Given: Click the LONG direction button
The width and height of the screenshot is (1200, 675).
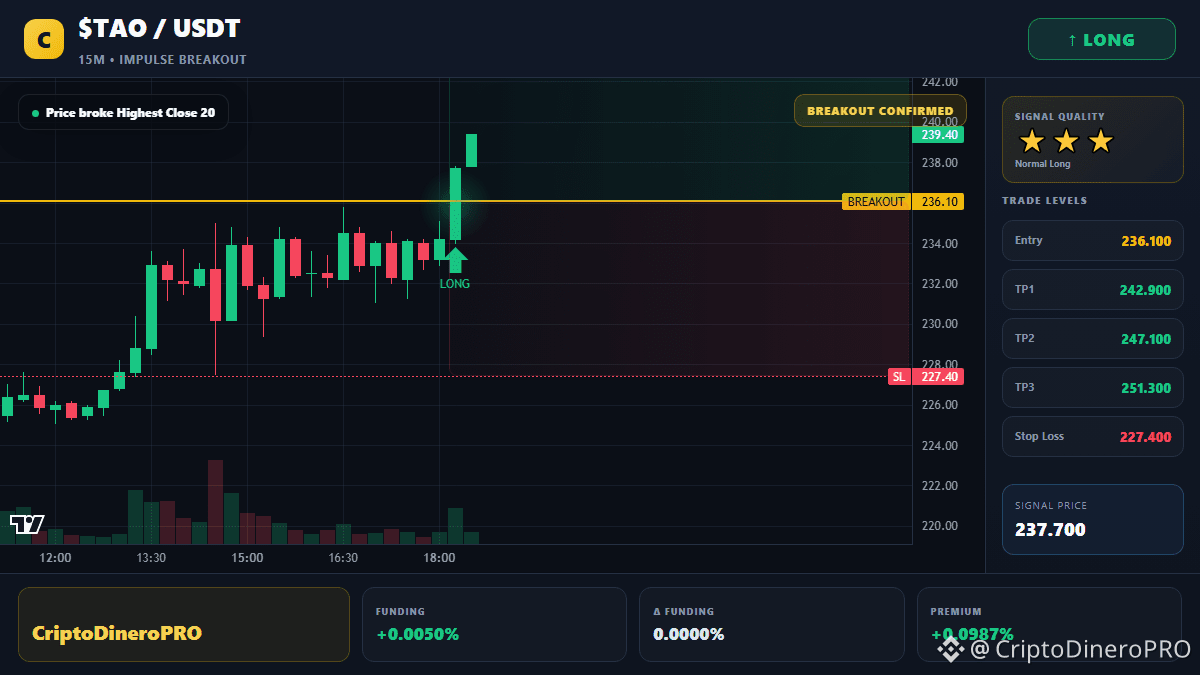Looking at the screenshot, I should click(1102, 40).
